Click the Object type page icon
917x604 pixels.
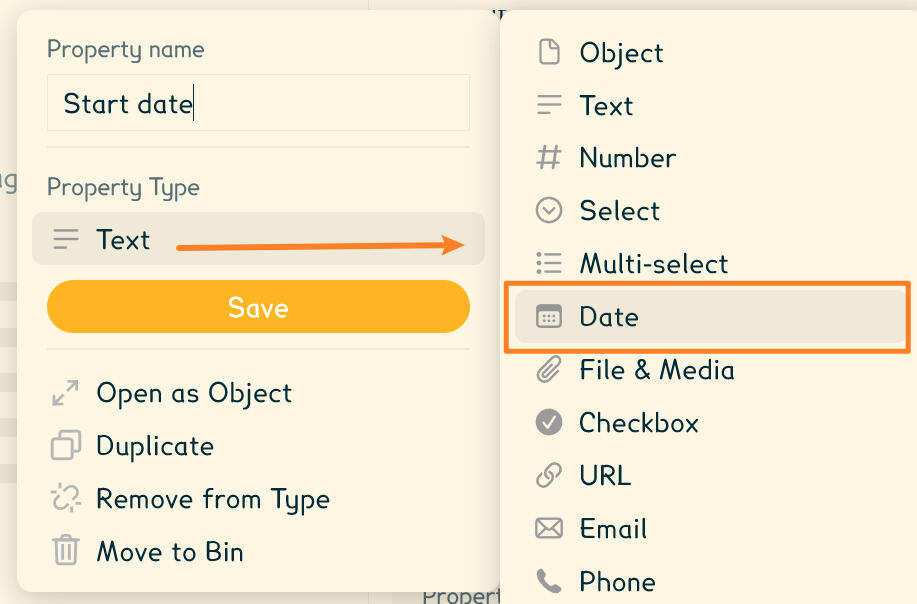coord(549,52)
